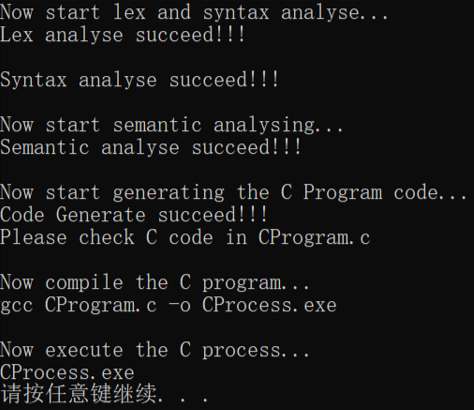Image resolution: width=474 pixels, height=410 pixels.
Task: Click the 'Code Generate succeed!!!' message
Action: click(133, 215)
